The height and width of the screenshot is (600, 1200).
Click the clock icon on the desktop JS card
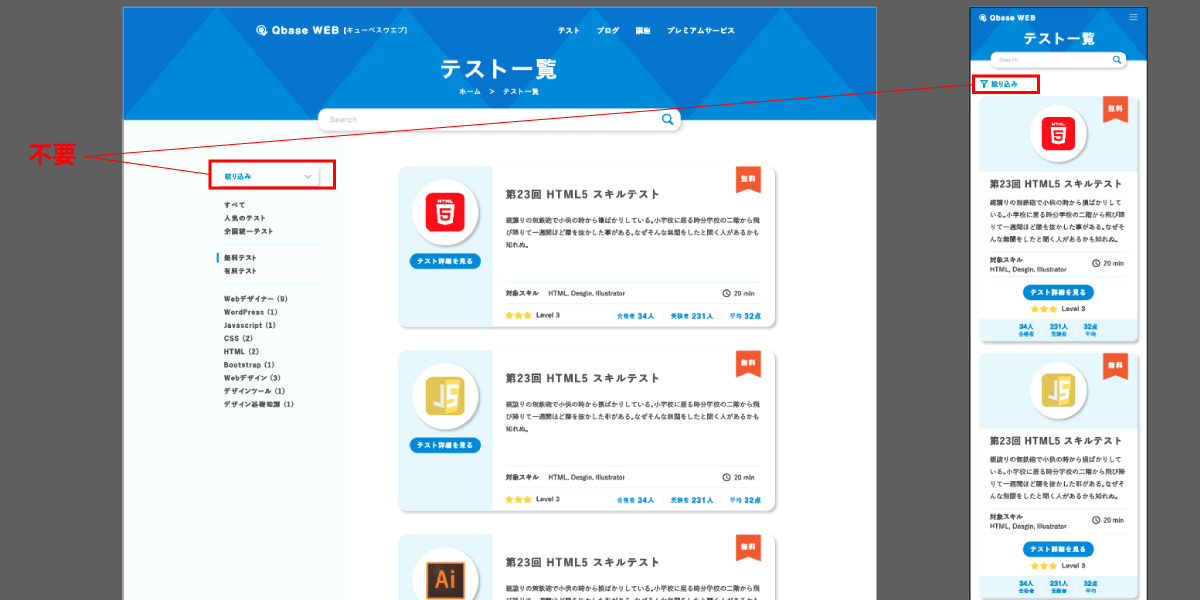(726, 477)
